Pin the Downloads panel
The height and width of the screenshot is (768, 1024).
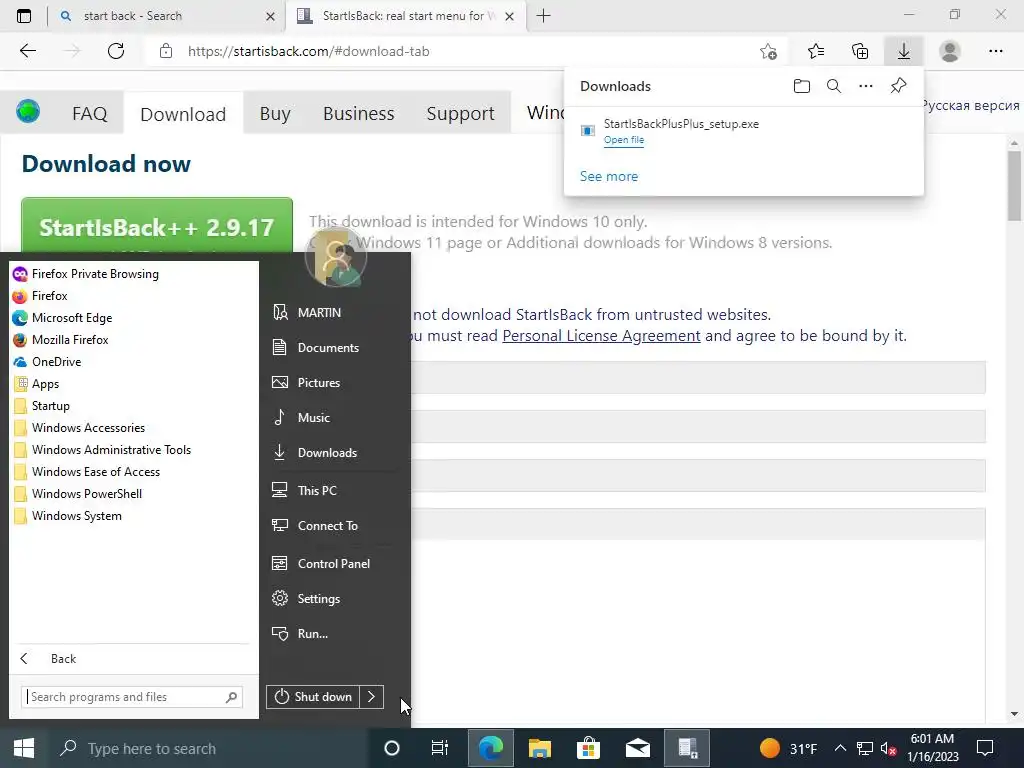point(899,86)
